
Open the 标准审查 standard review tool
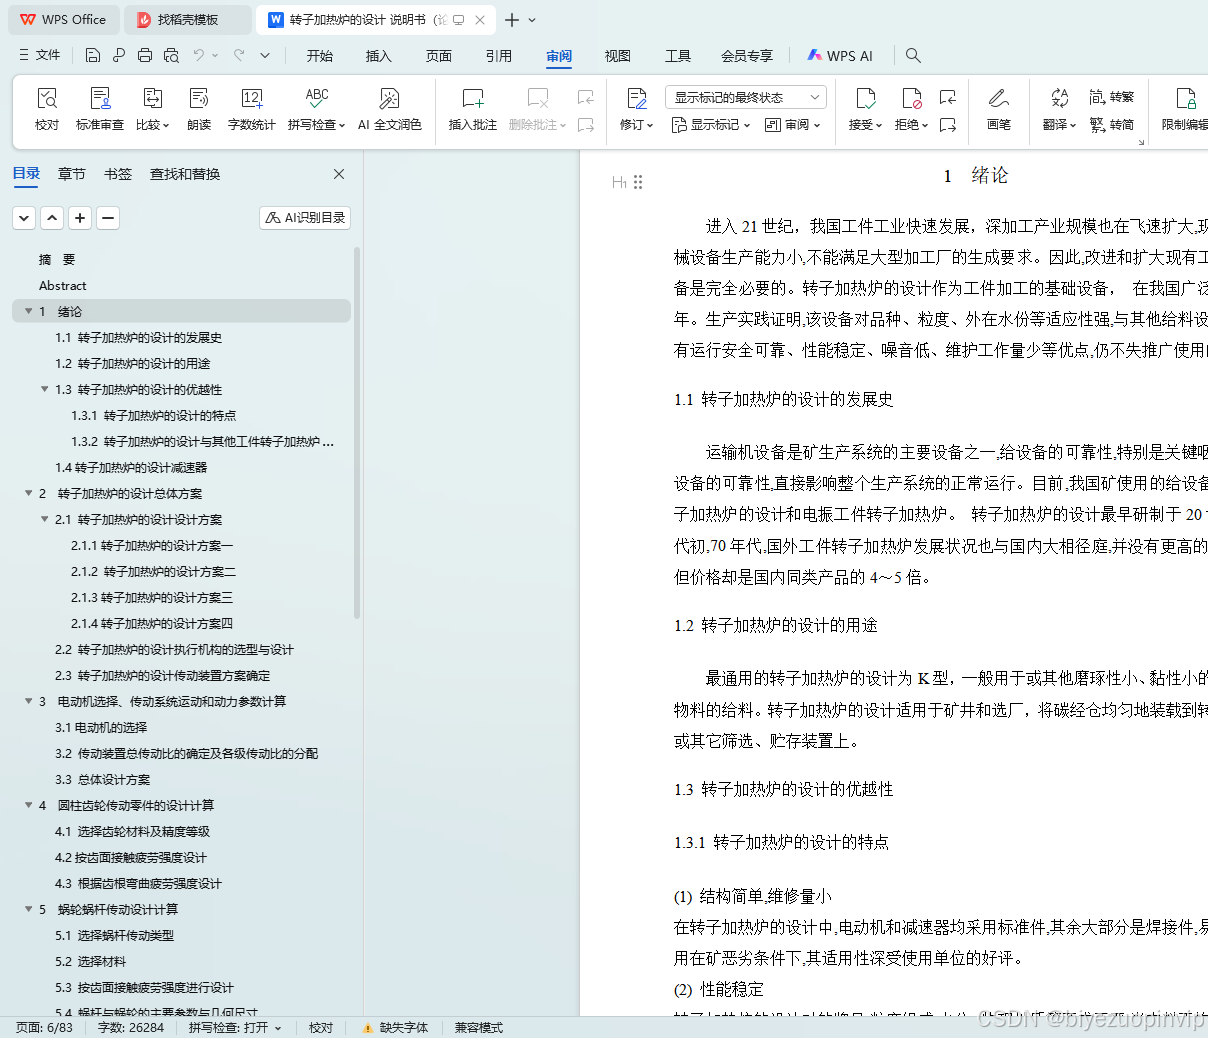click(100, 108)
